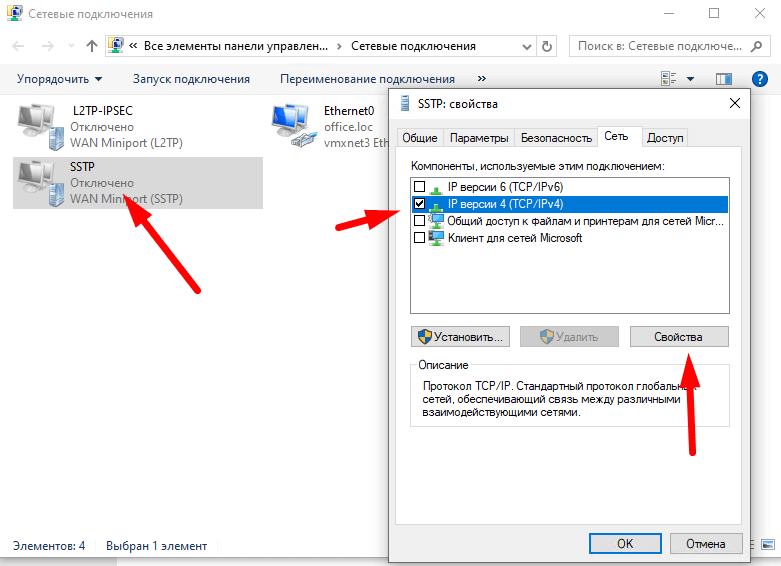The width and height of the screenshot is (781, 566).
Task: Switch to the Общие tab
Action: pyautogui.click(x=420, y=138)
